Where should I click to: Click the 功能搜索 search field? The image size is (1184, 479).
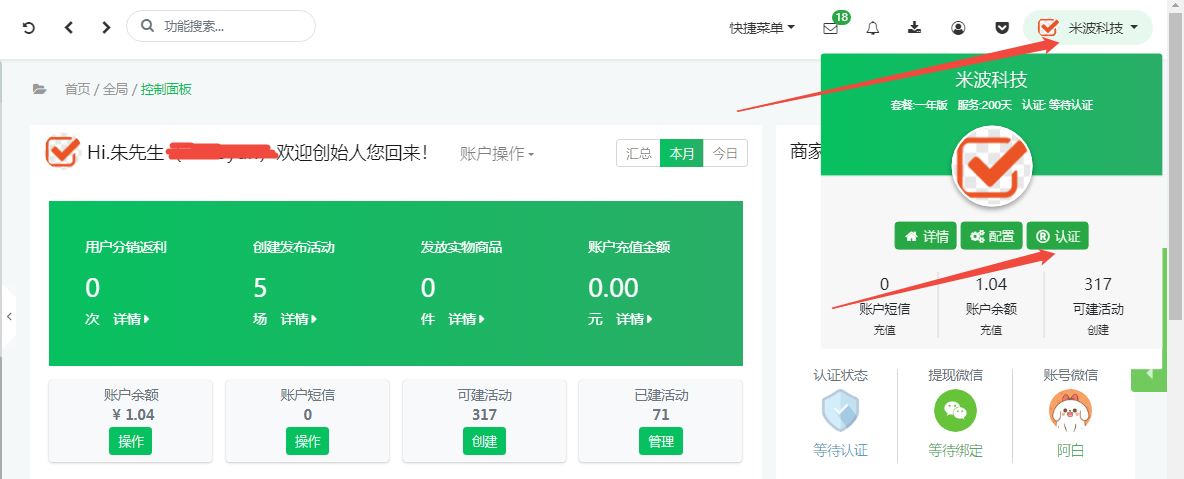pyautogui.click(x=220, y=26)
